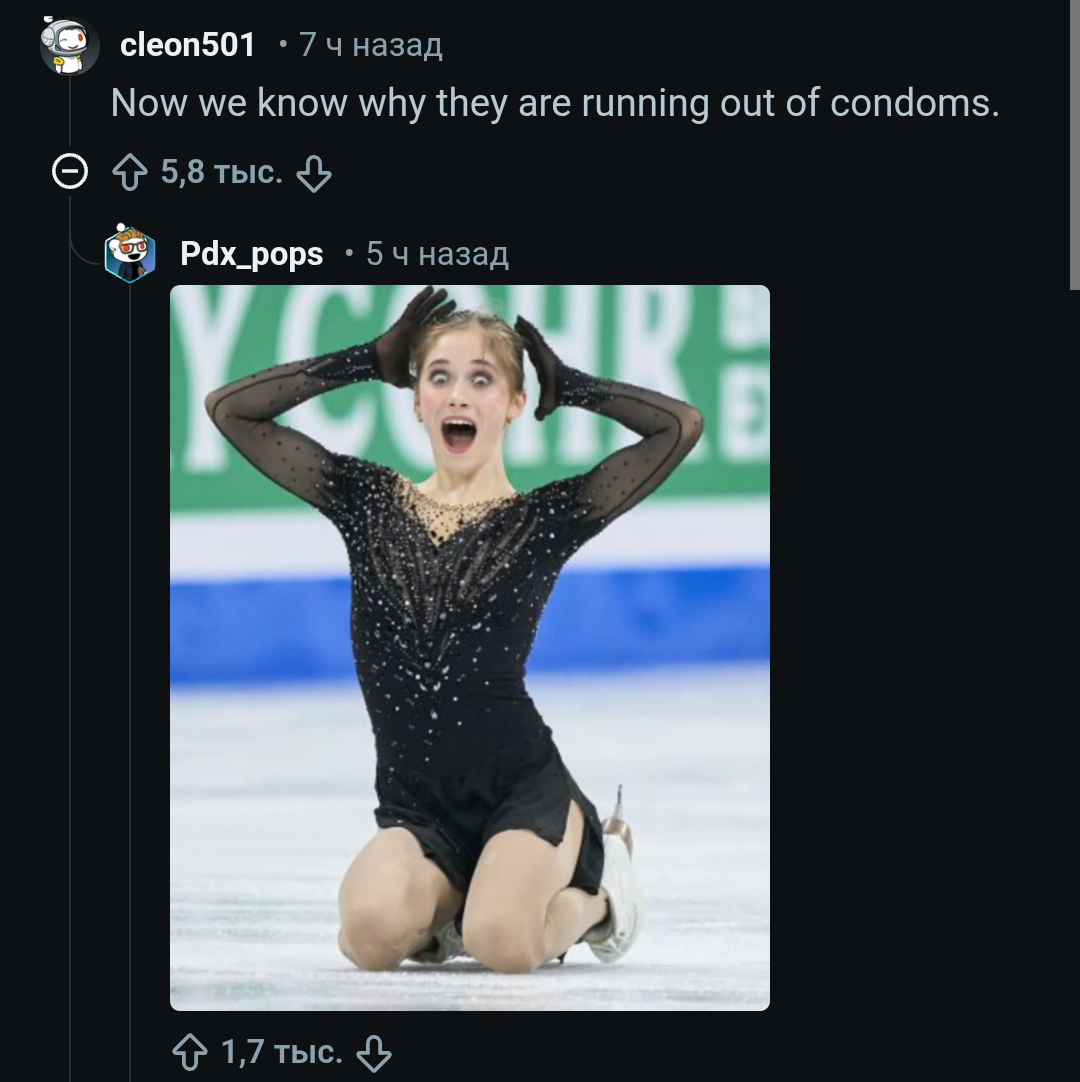Image resolution: width=1080 pixels, height=1082 pixels.
Task: Collapse the cleon501 comment thread
Action: [x=69, y=174]
